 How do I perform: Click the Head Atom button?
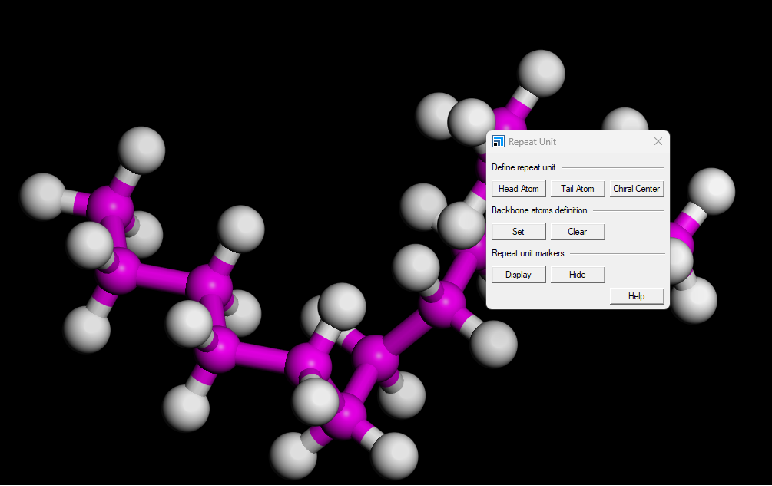point(518,188)
